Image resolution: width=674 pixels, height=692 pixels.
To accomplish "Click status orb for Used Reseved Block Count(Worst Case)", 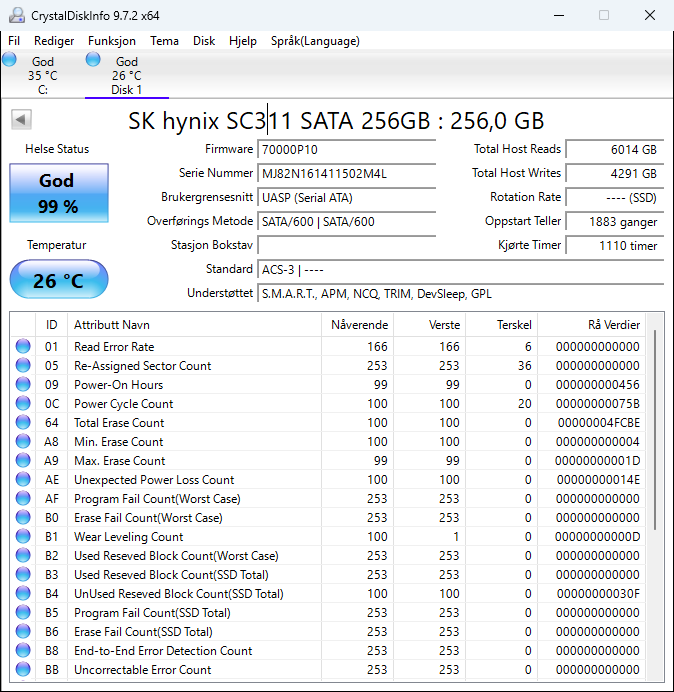I will (23, 555).
